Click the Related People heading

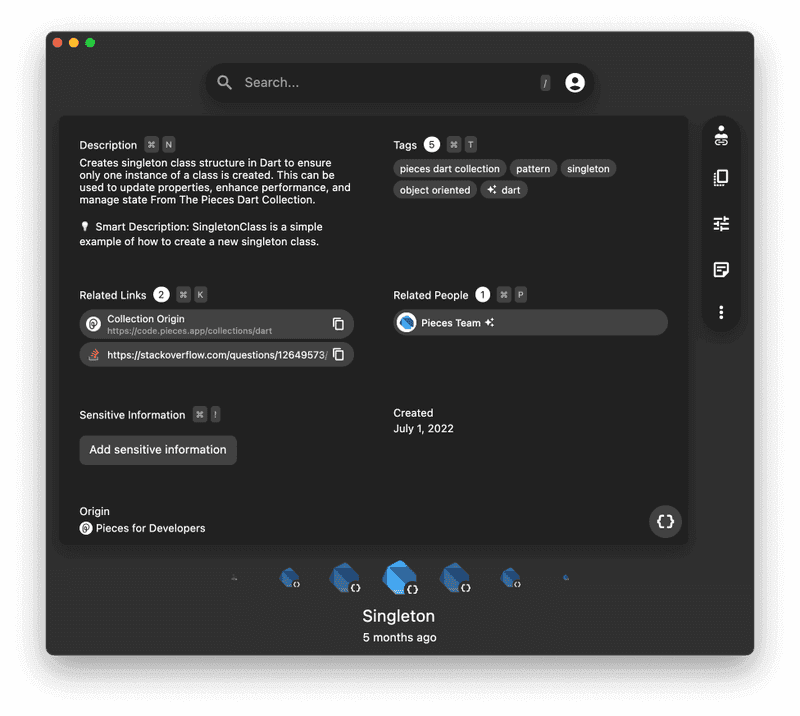click(x=431, y=295)
